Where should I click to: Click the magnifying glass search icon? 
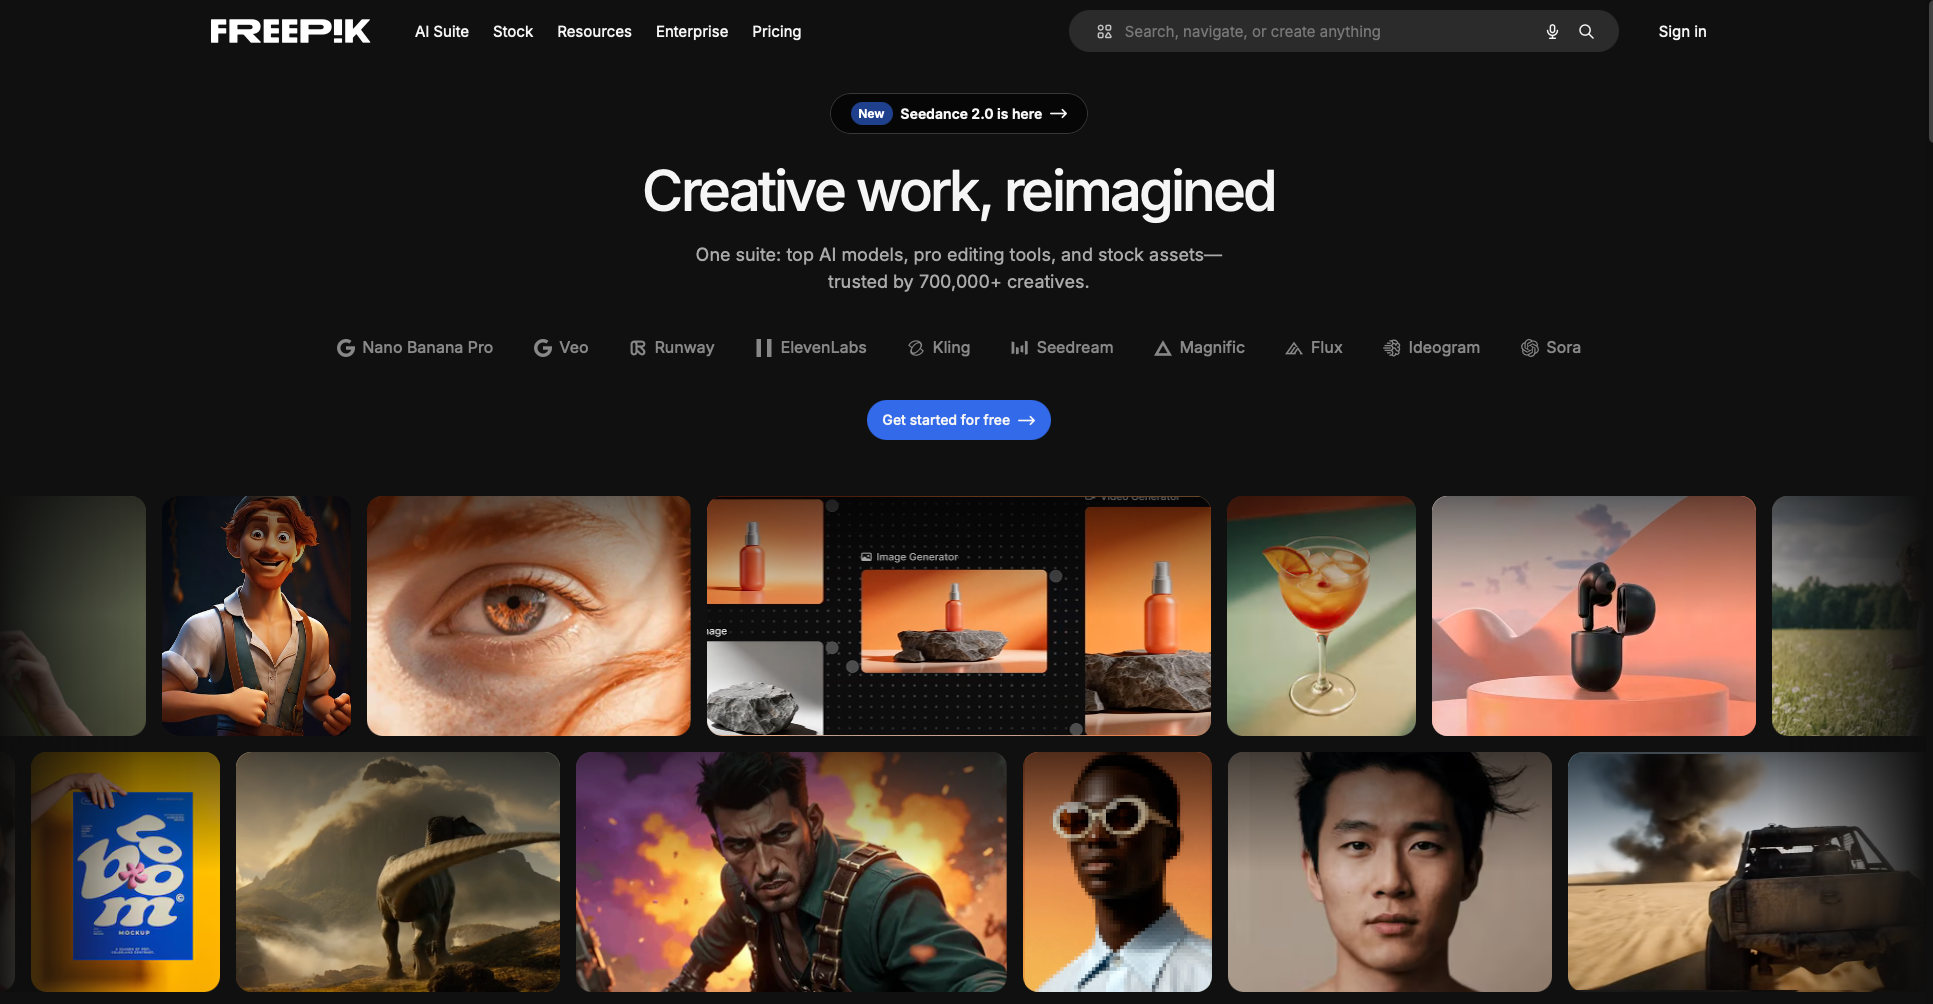pos(1586,32)
